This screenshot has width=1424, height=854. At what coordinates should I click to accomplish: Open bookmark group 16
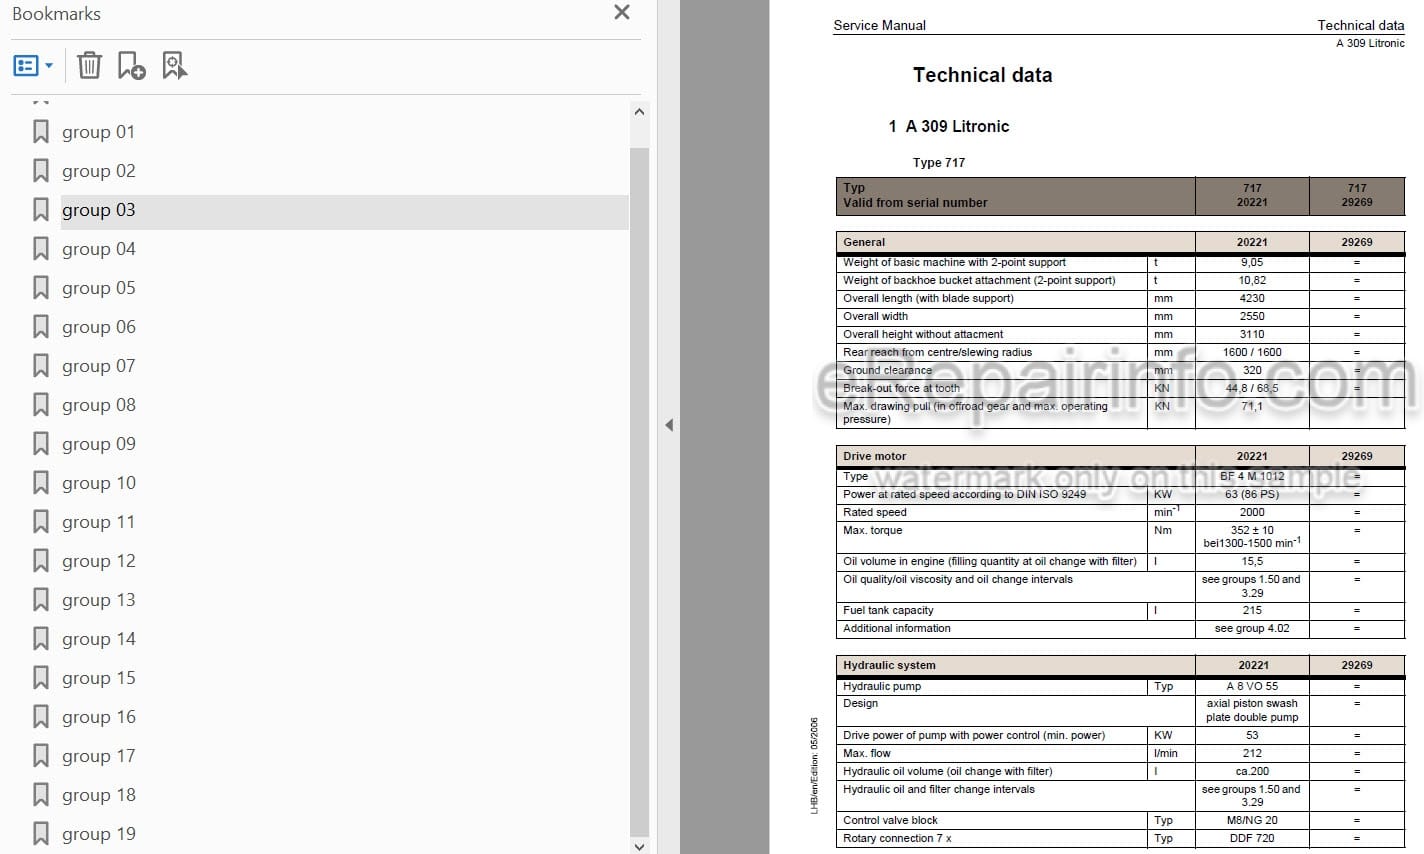98,717
